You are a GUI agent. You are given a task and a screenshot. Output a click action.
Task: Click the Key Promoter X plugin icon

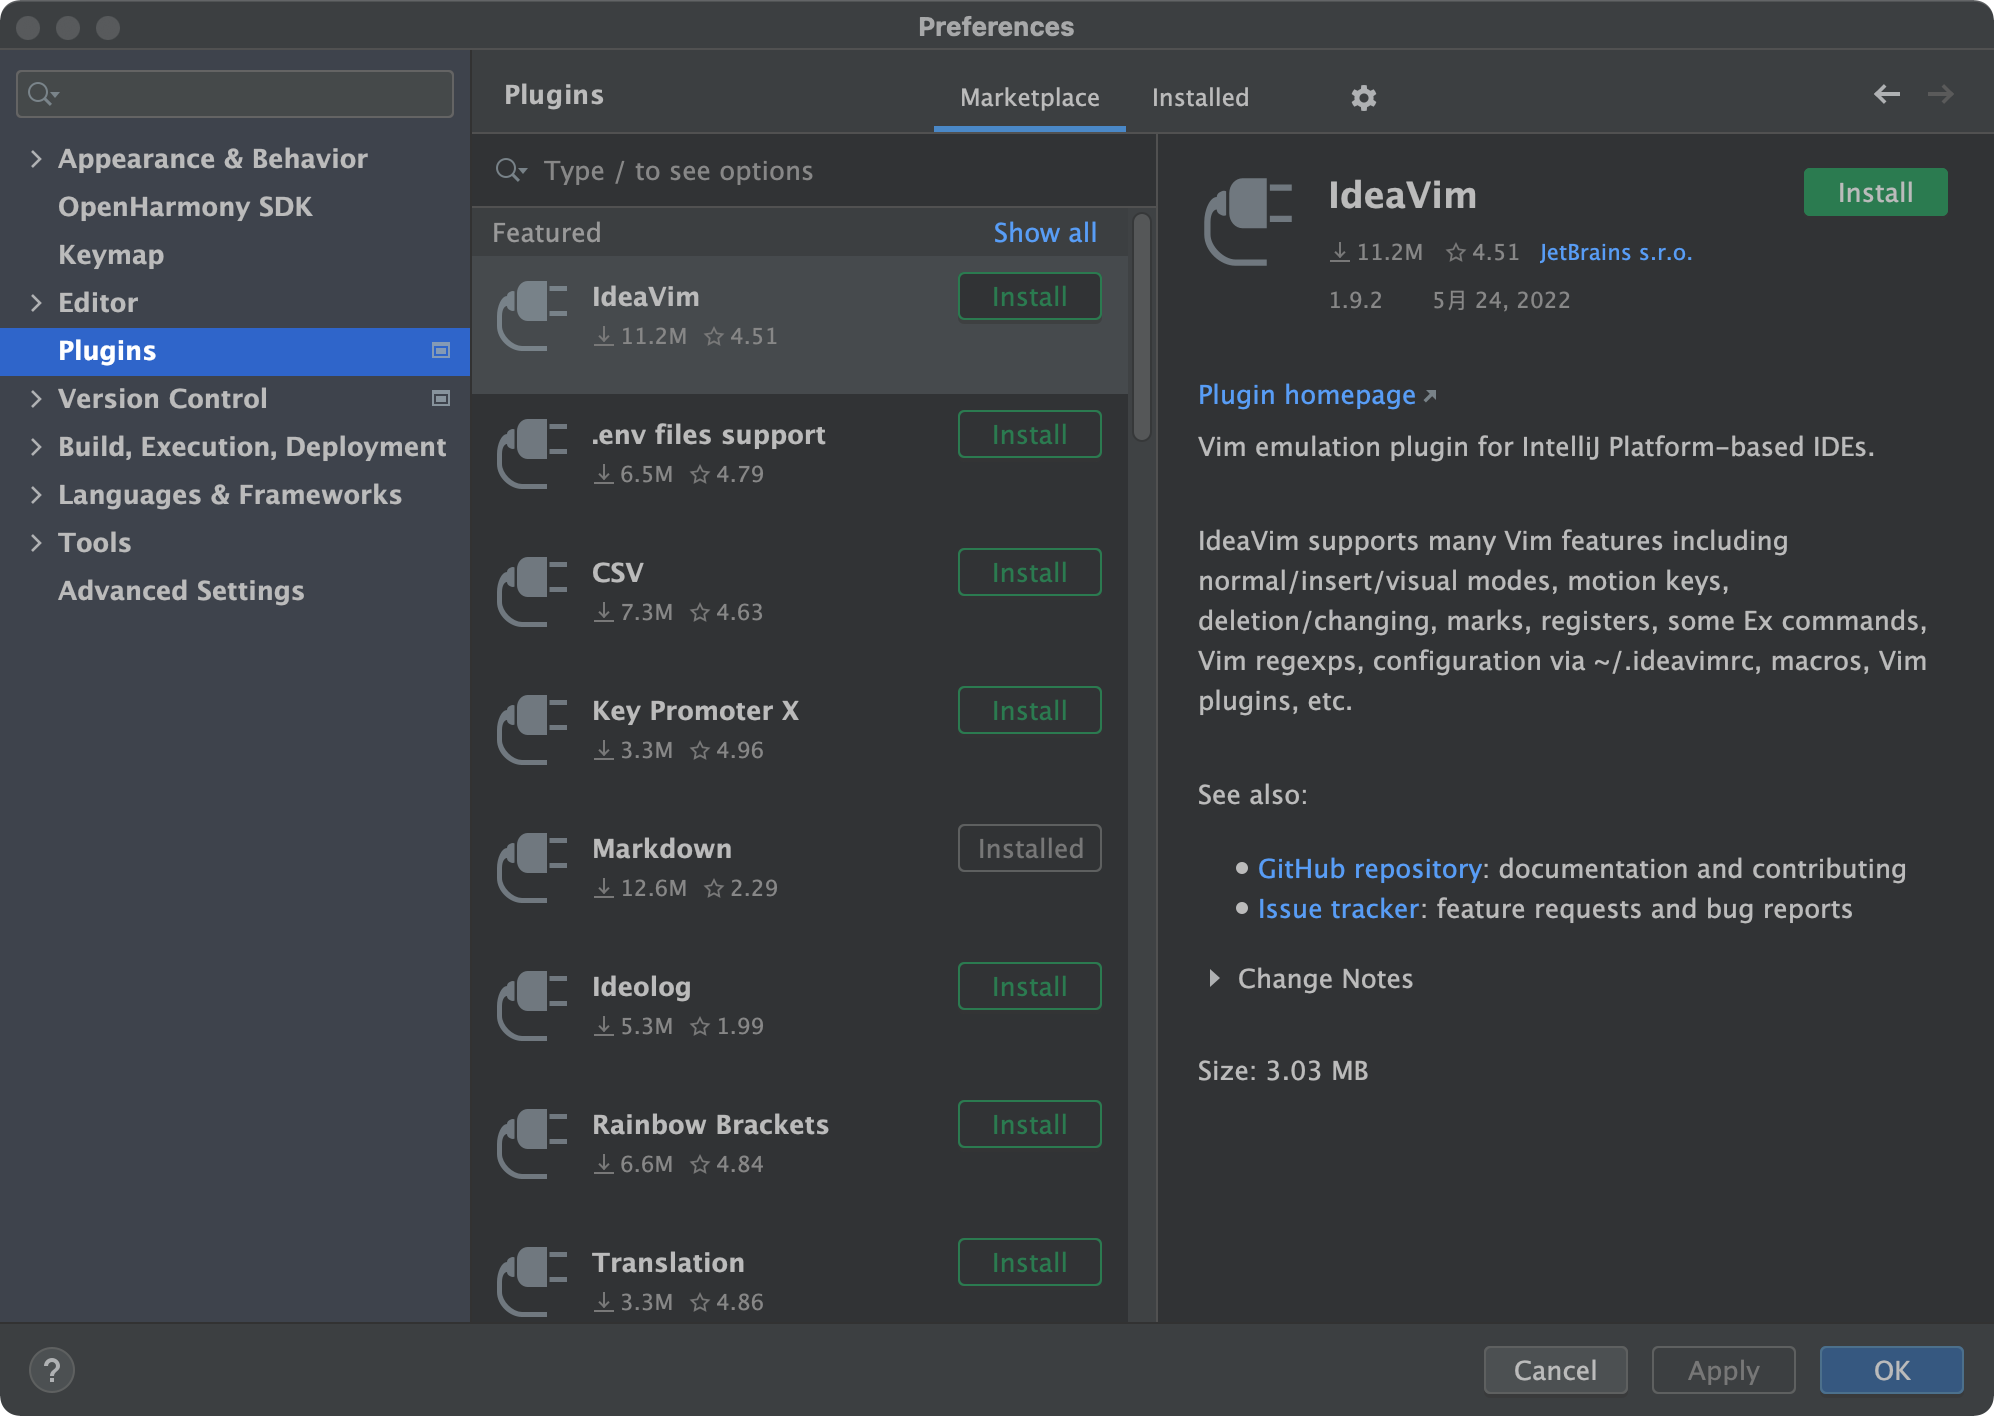point(532,730)
